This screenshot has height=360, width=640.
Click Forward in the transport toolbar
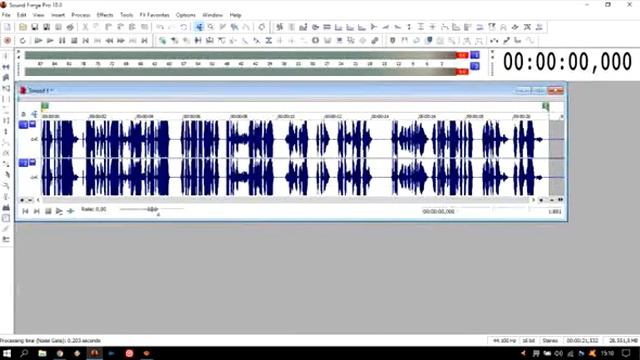click(x=121, y=41)
